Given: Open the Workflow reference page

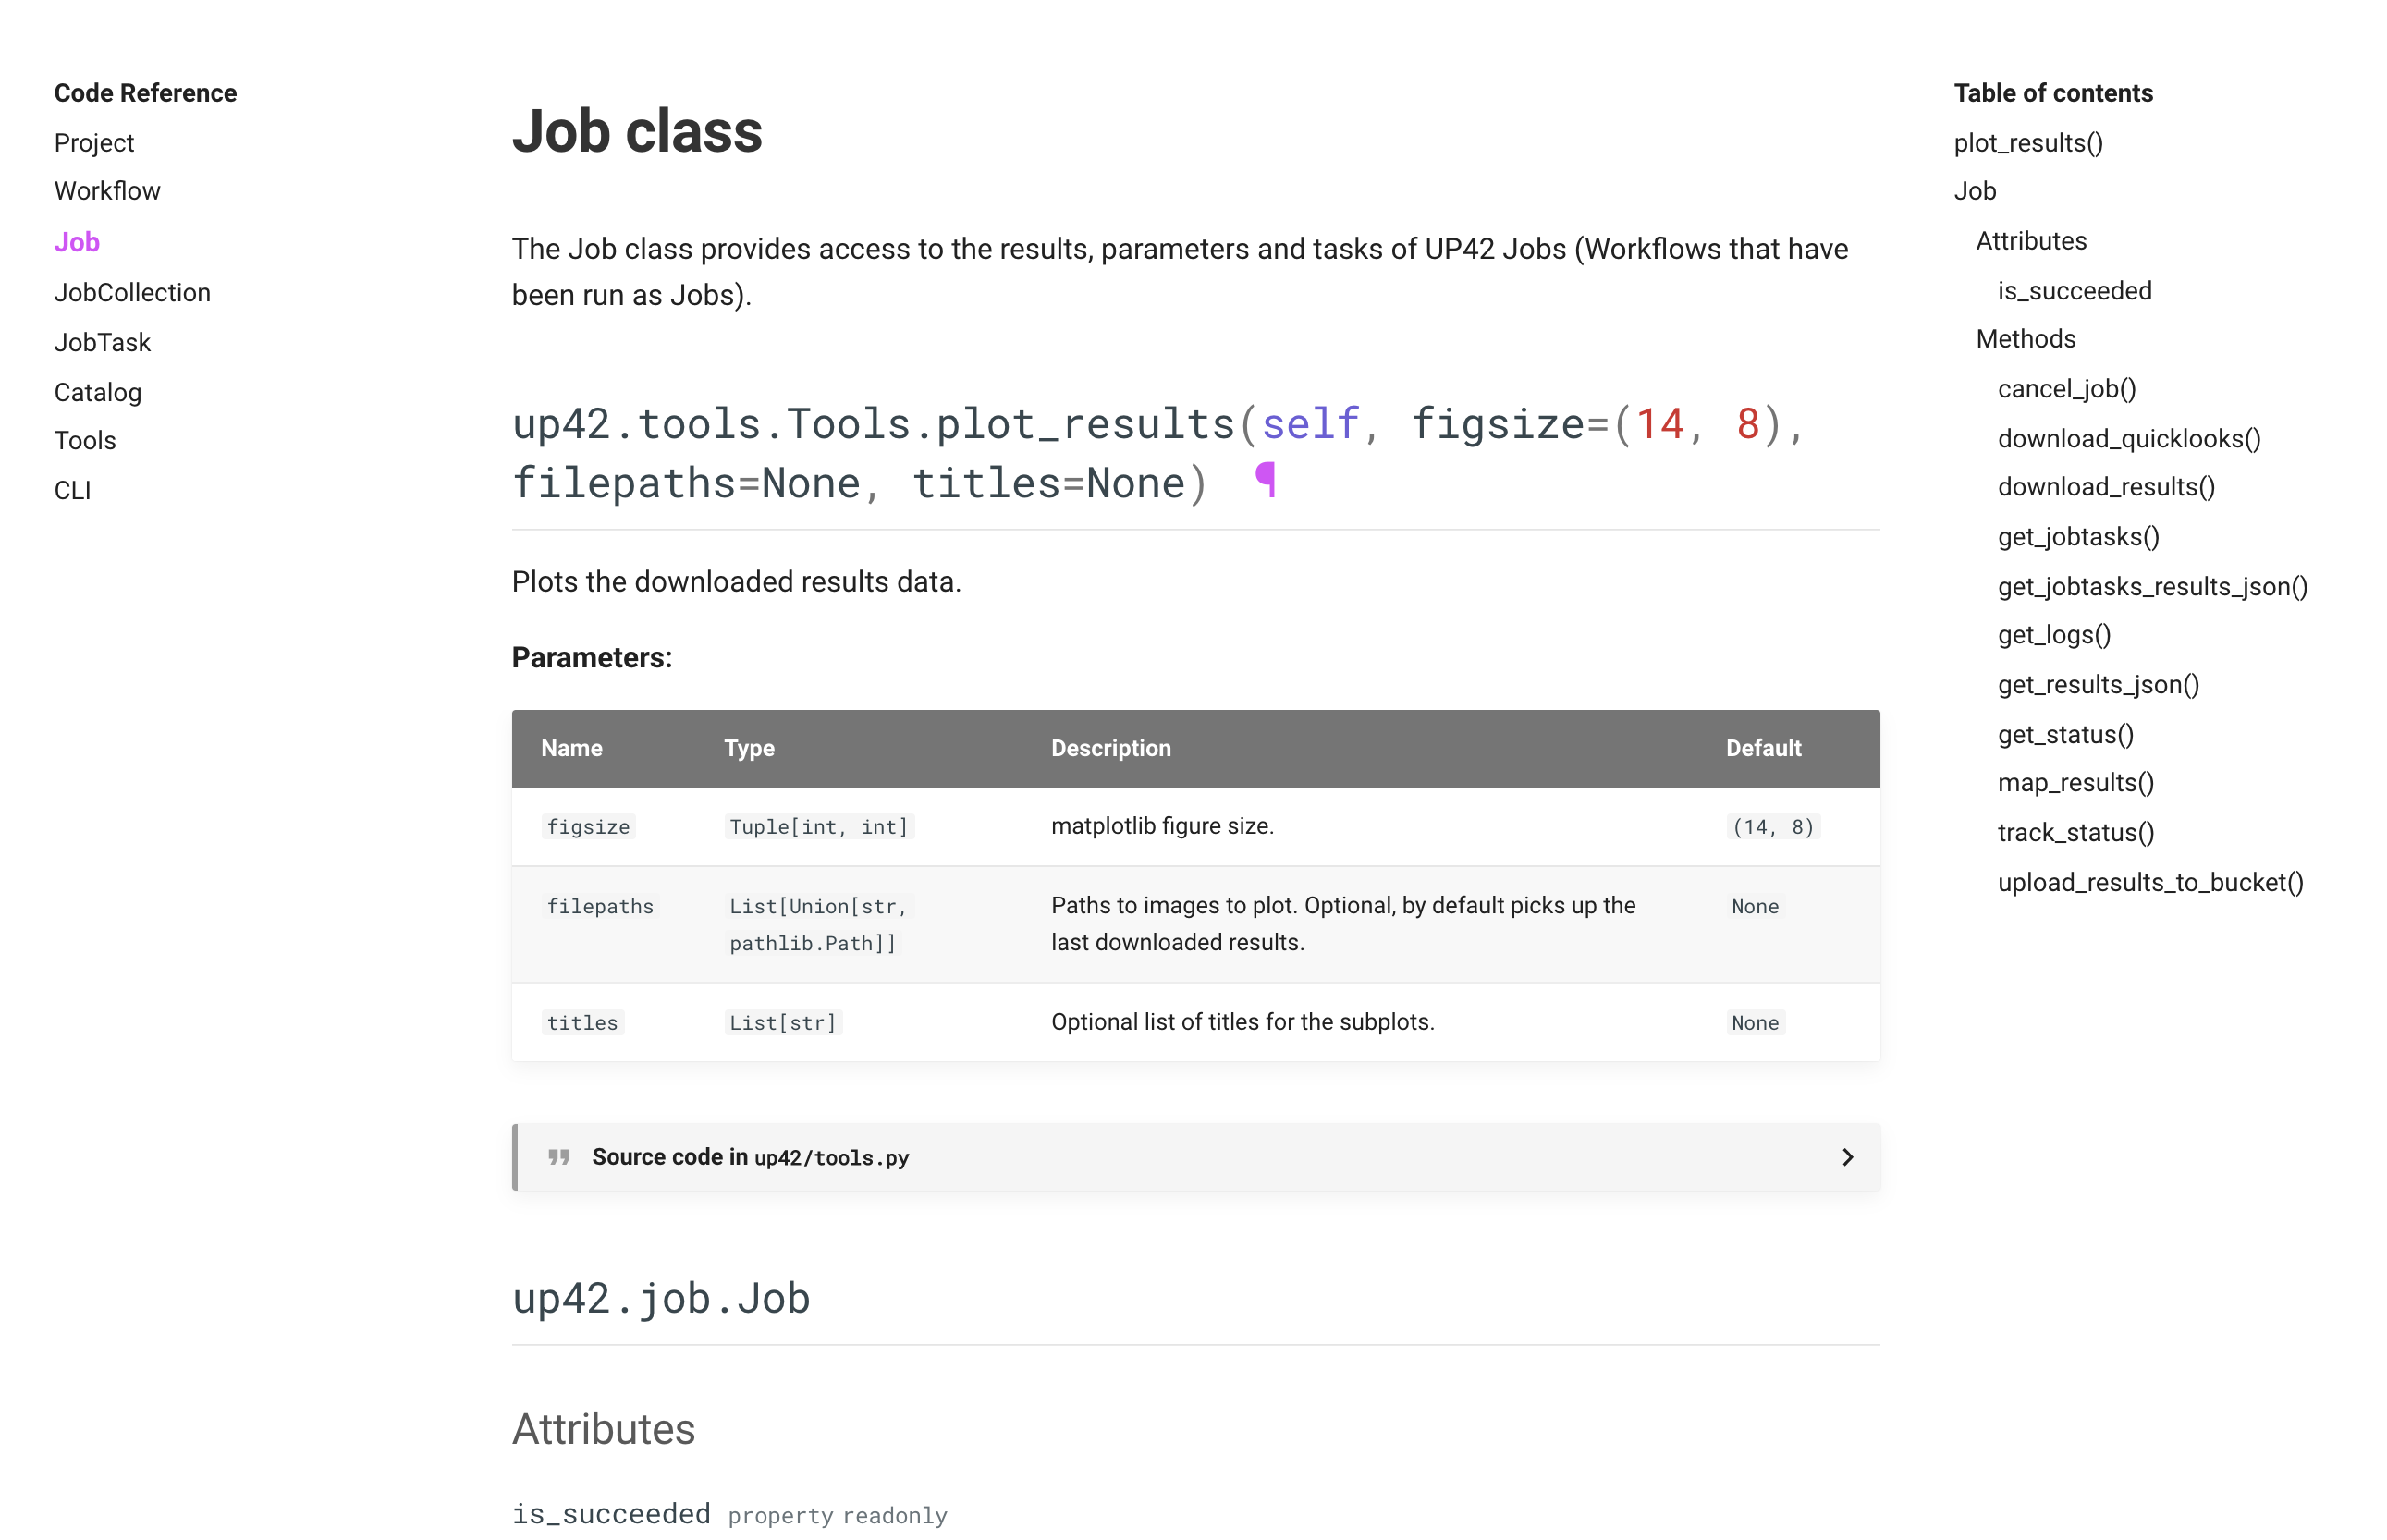Looking at the screenshot, I should click(107, 191).
